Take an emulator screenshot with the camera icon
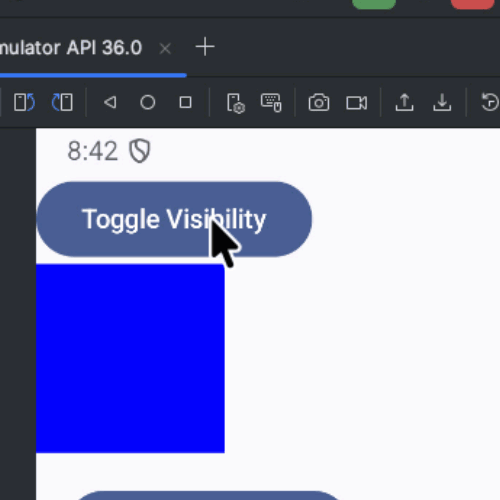 [x=319, y=102]
